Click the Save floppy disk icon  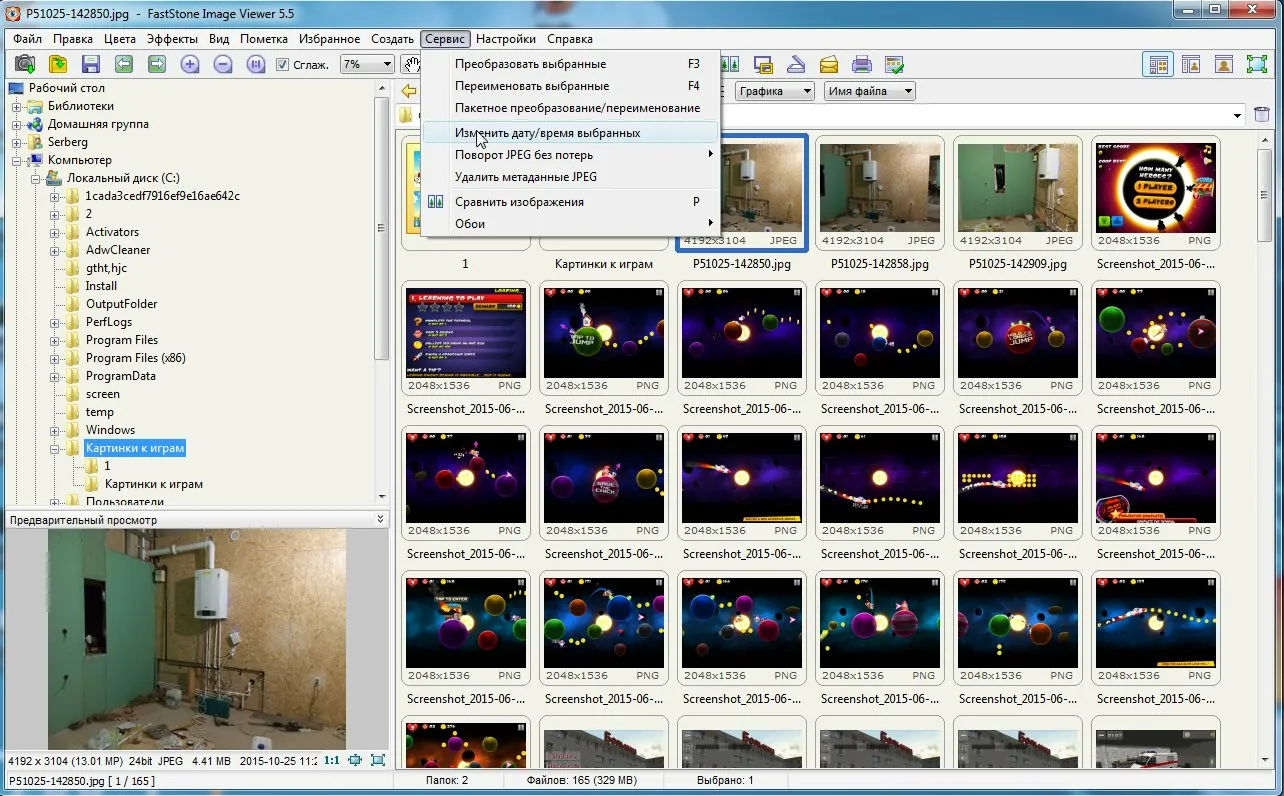click(91, 65)
